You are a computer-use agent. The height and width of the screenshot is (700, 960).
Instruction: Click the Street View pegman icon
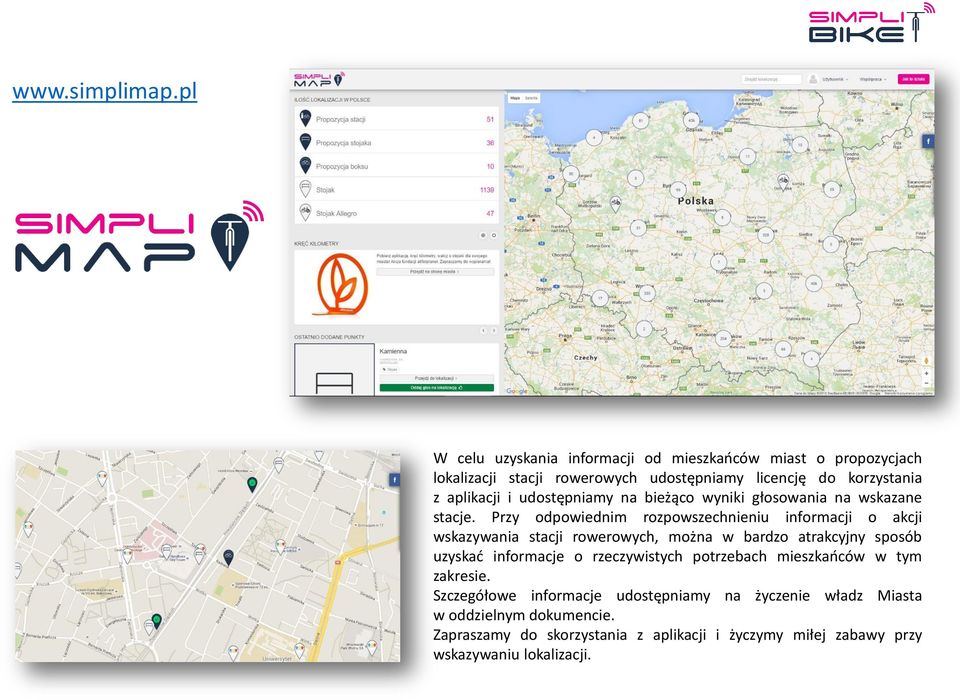tap(926, 361)
